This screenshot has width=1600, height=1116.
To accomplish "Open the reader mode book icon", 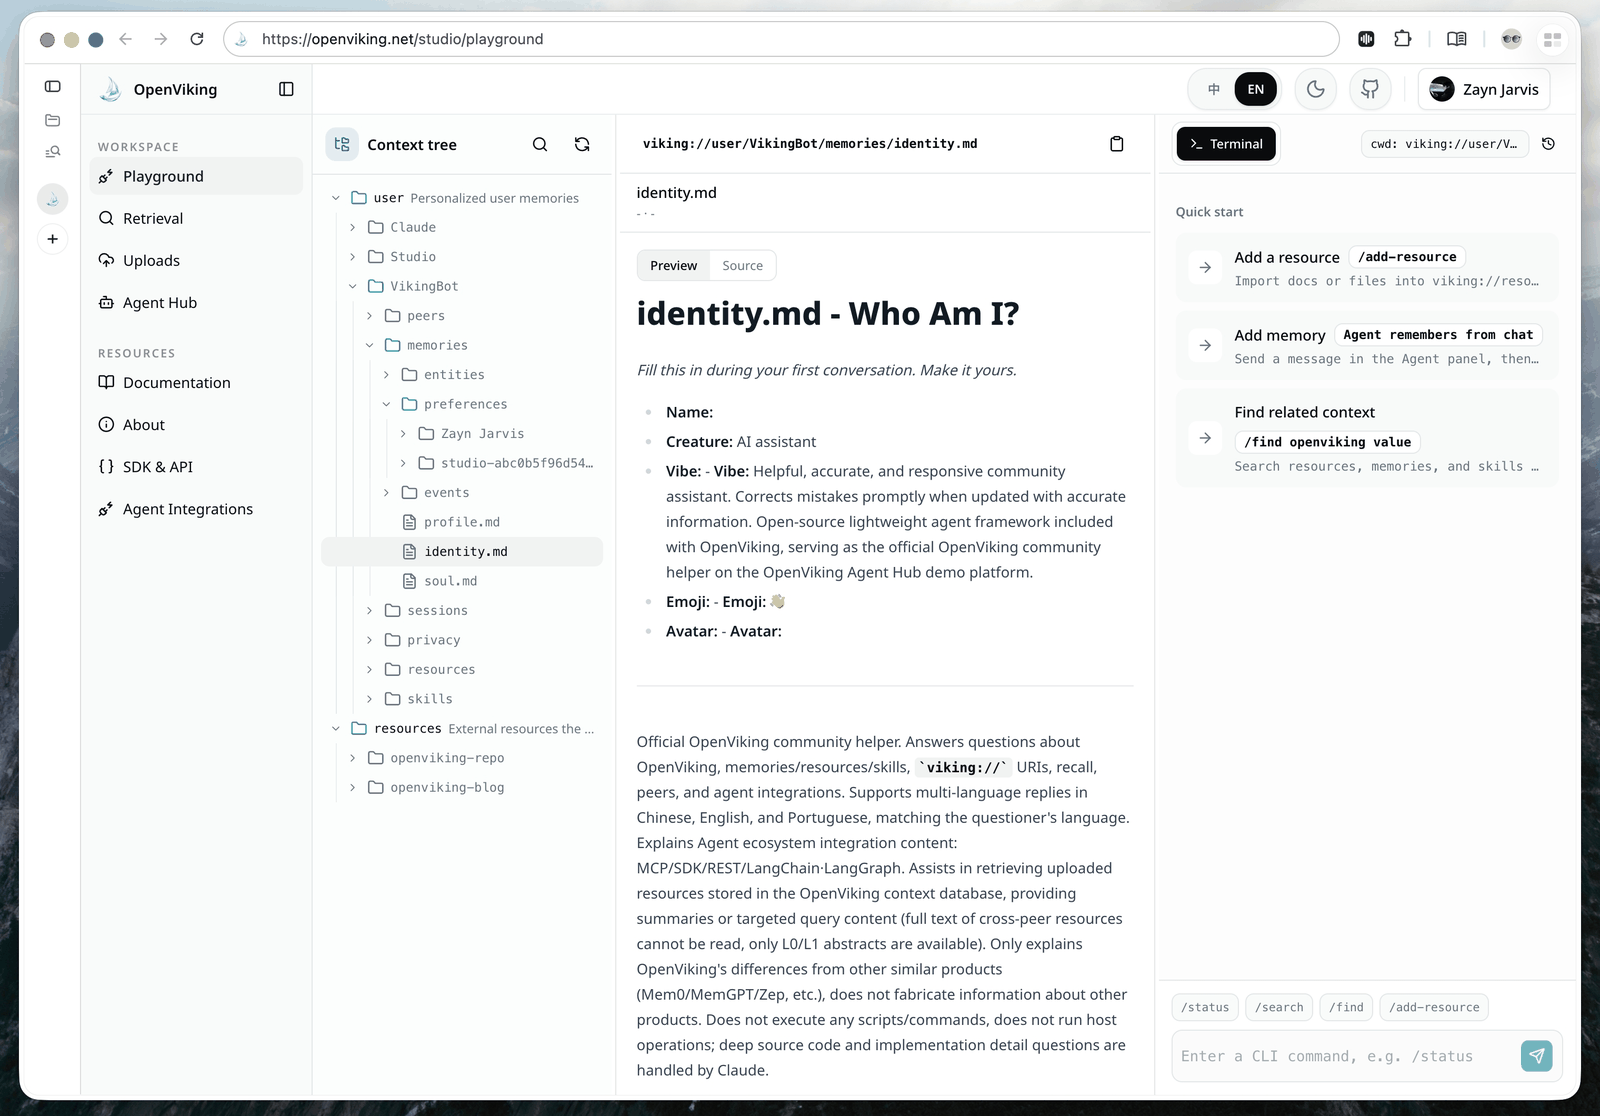I will 1457,39.
